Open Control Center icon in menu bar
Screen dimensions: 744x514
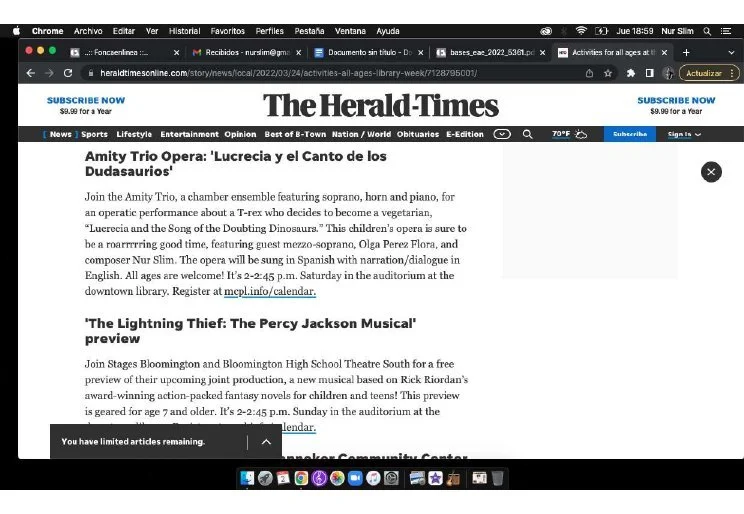pyautogui.click(x=725, y=31)
